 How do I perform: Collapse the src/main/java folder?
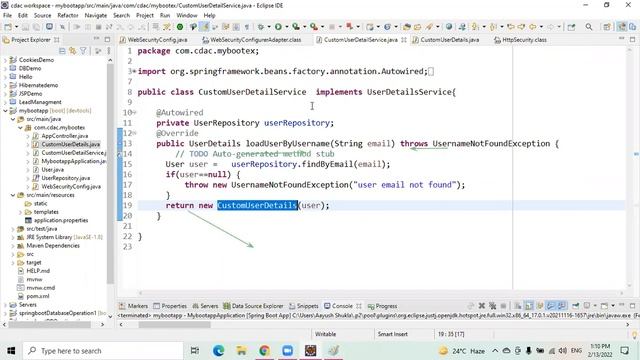[x=13, y=119]
